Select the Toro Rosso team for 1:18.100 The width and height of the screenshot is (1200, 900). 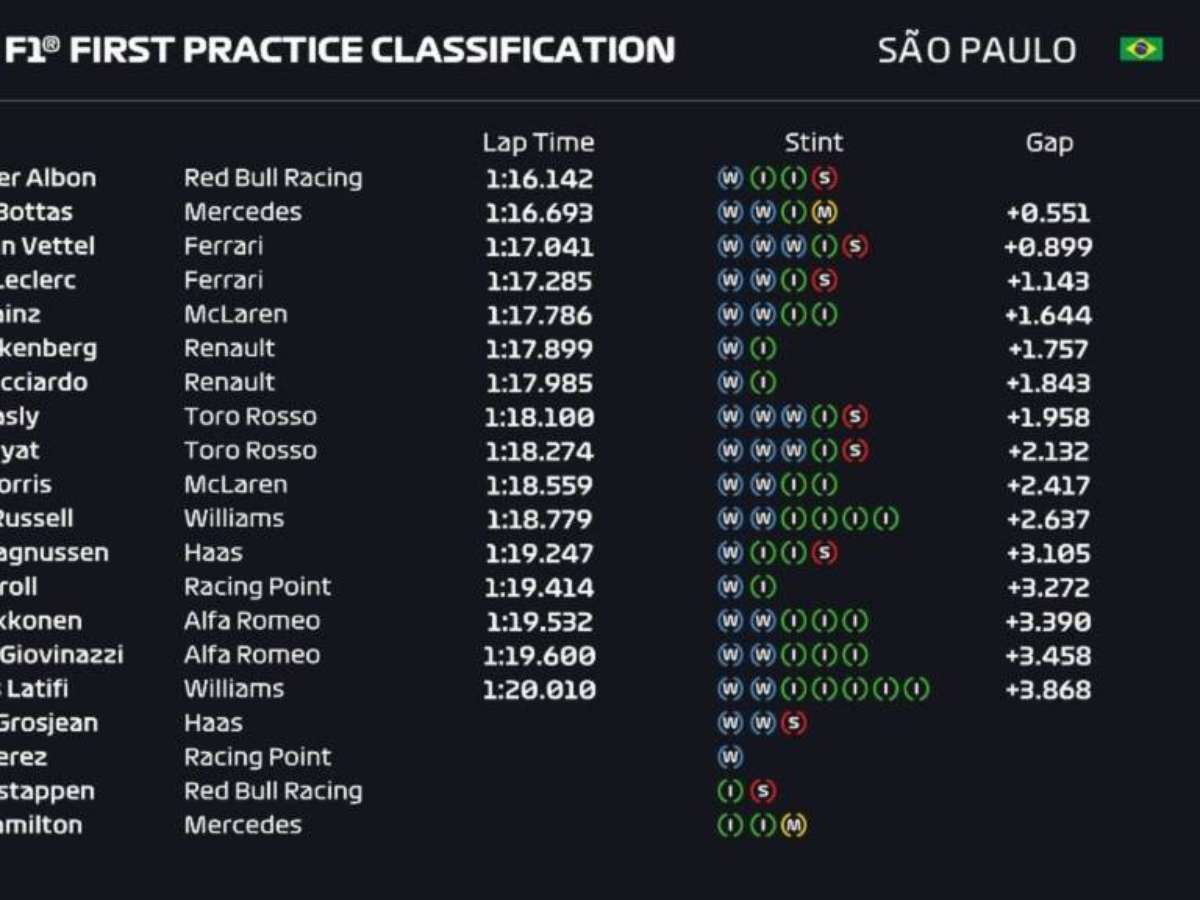click(x=250, y=417)
